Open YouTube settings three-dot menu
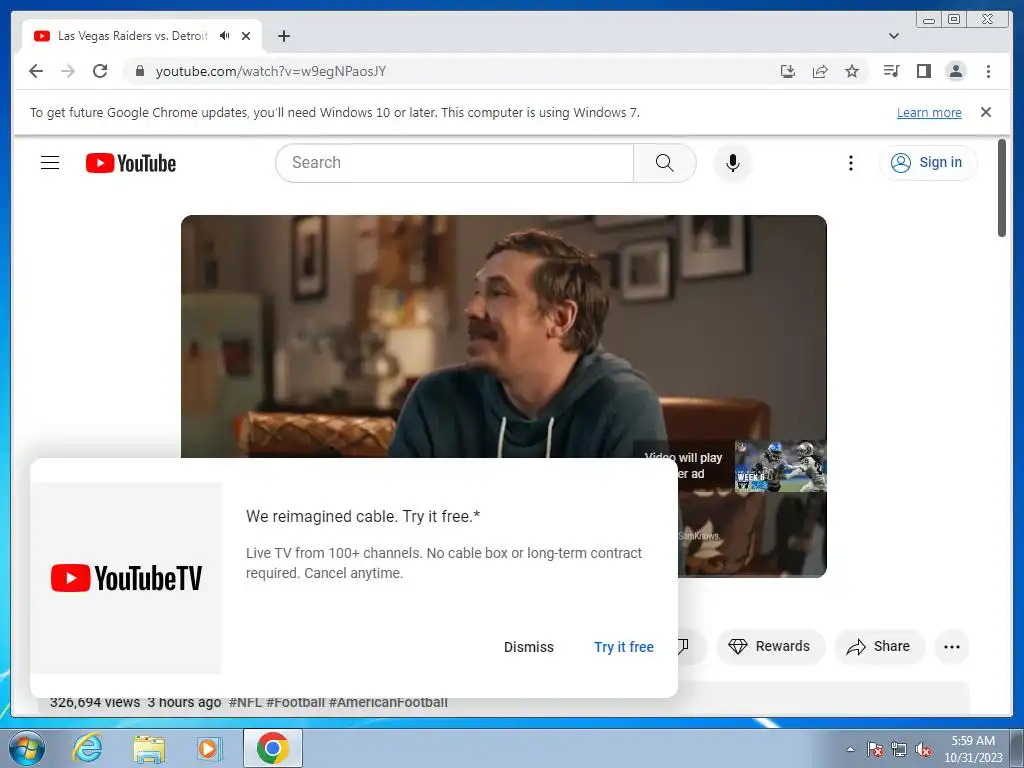 (850, 163)
